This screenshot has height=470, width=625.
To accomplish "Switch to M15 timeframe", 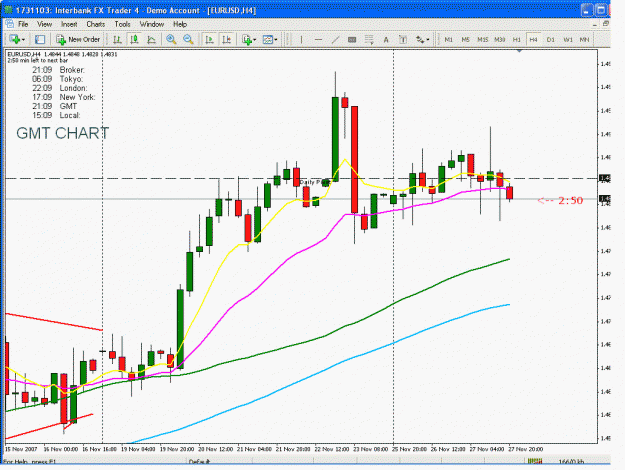I will 482,39.
